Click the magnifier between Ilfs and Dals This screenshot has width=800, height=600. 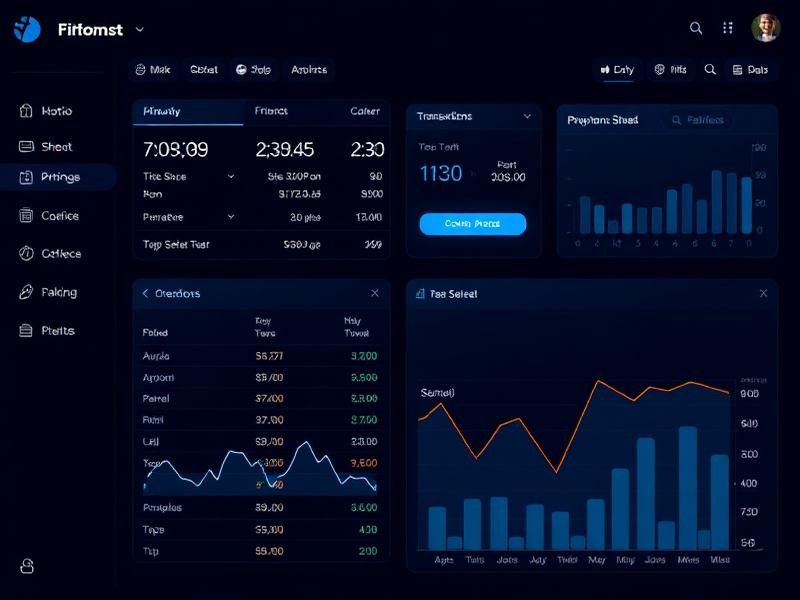(x=710, y=69)
